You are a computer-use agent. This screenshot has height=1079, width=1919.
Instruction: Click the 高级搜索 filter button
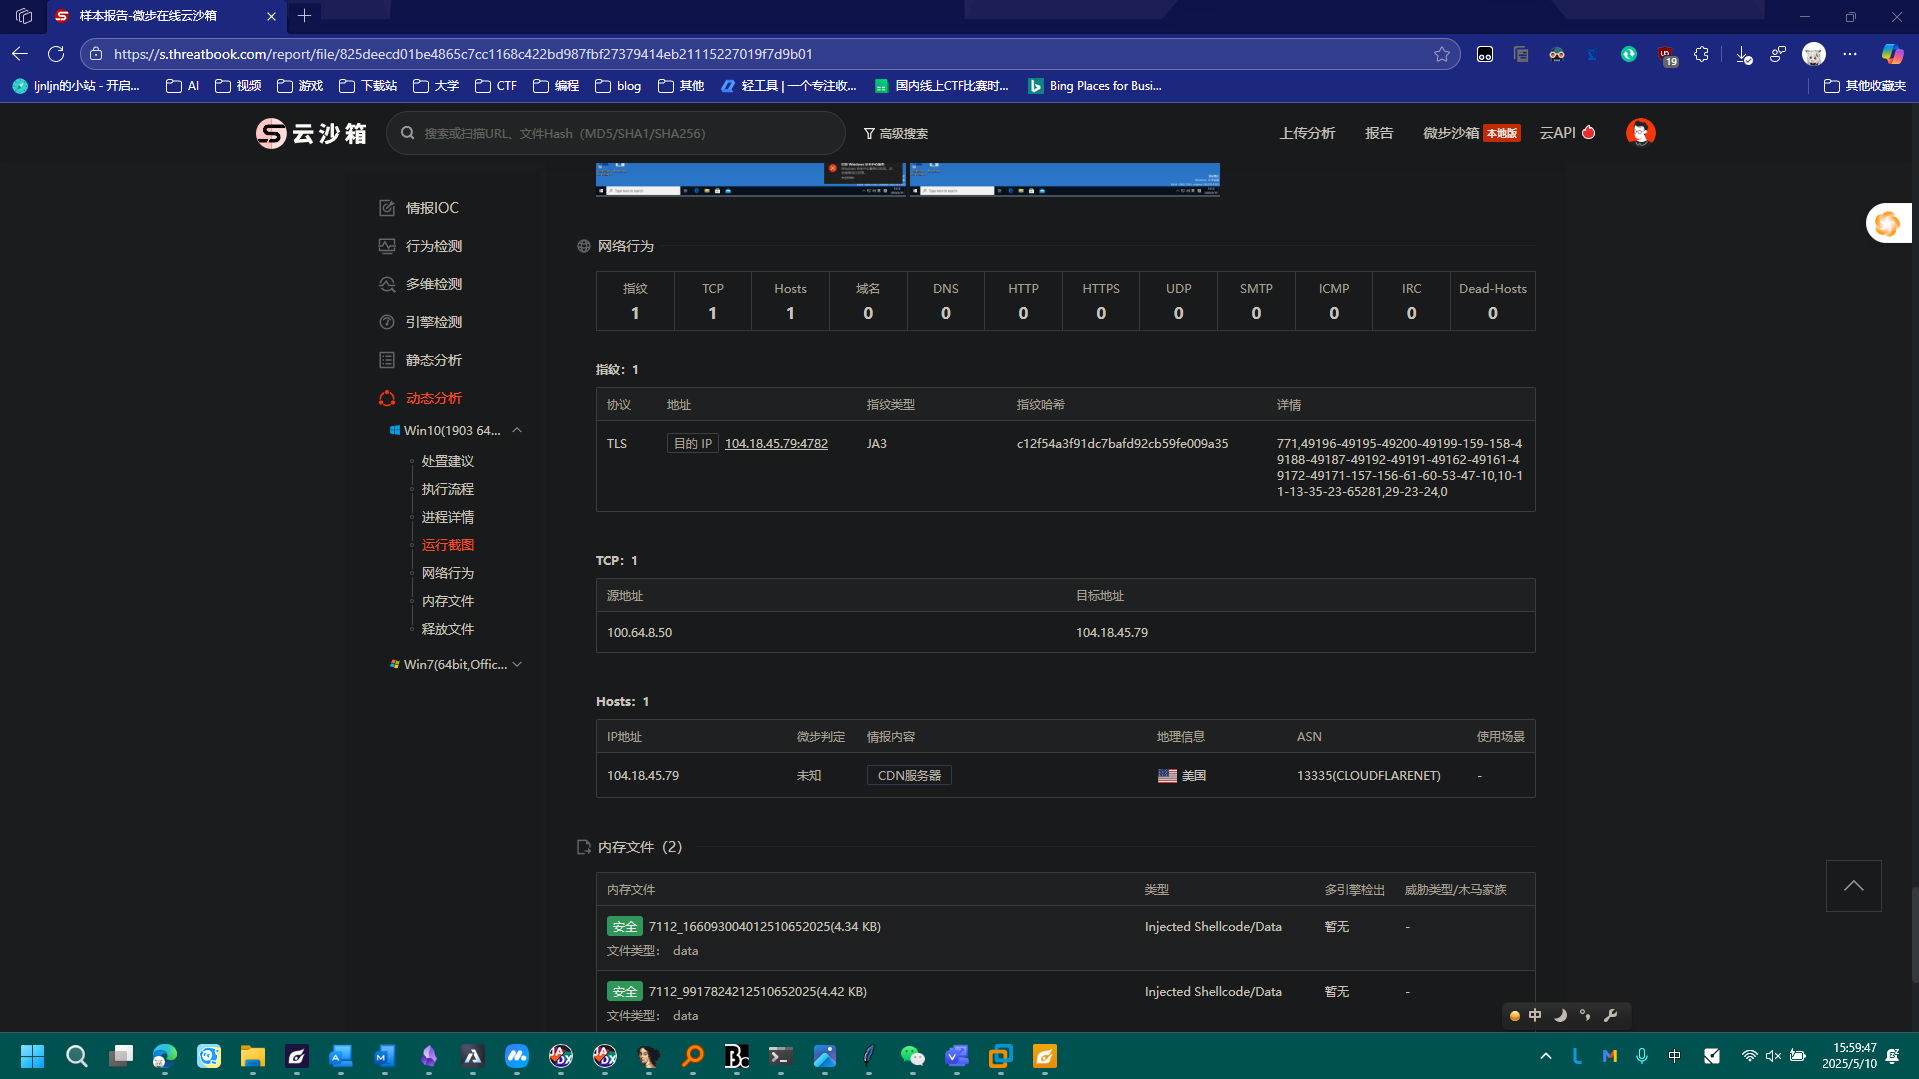[896, 133]
